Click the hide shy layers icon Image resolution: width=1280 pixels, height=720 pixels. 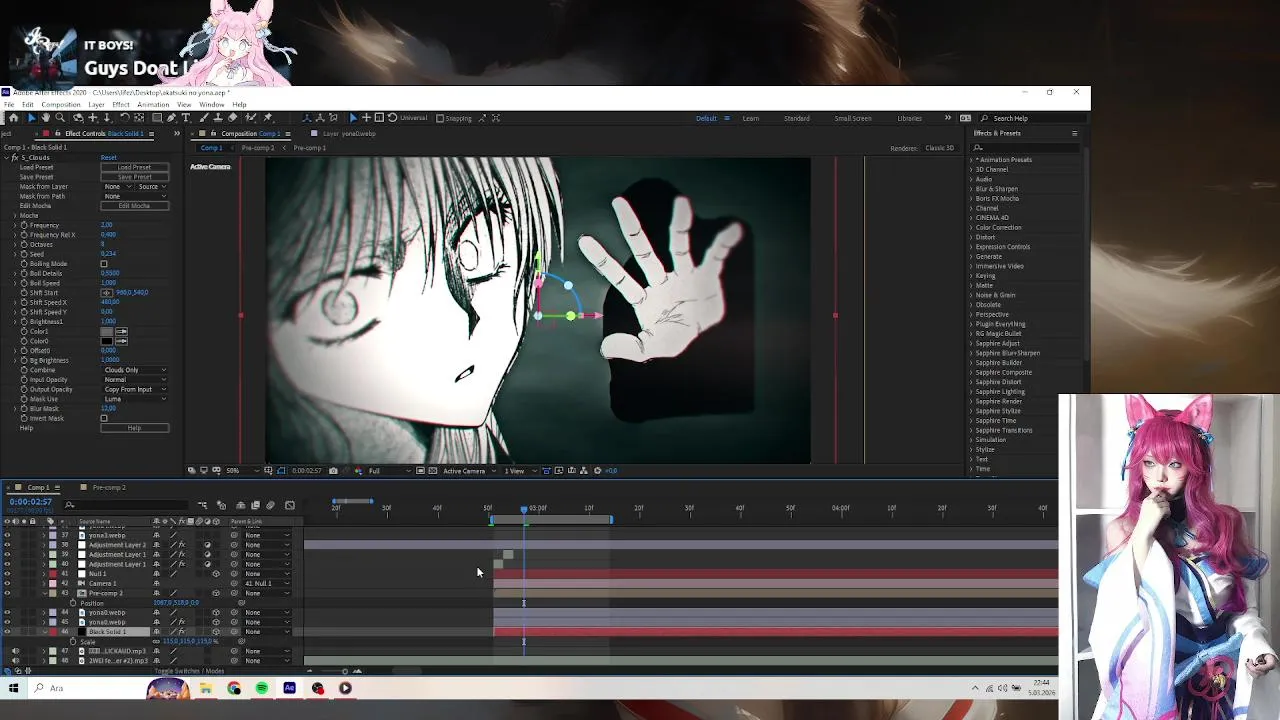pyautogui.click(x=240, y=505)
